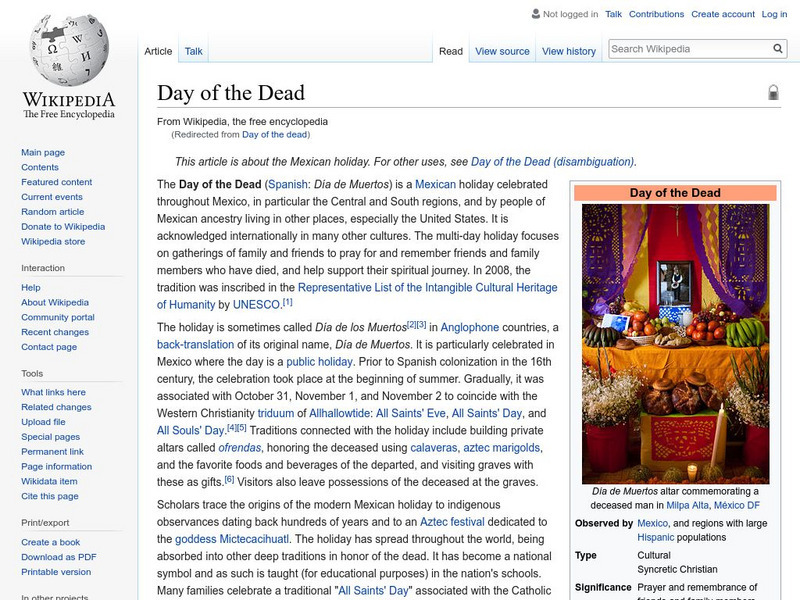Open About Wikipedia

click(55, 302)
